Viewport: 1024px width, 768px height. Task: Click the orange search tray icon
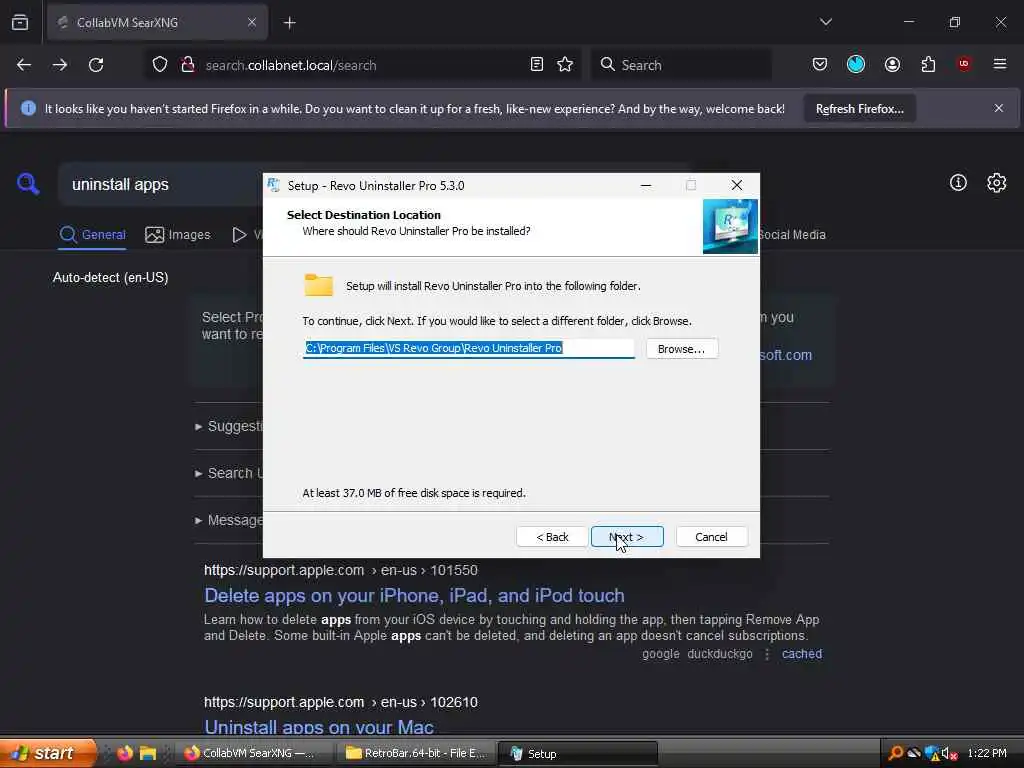pyautogui.click(x=896, y=753)
